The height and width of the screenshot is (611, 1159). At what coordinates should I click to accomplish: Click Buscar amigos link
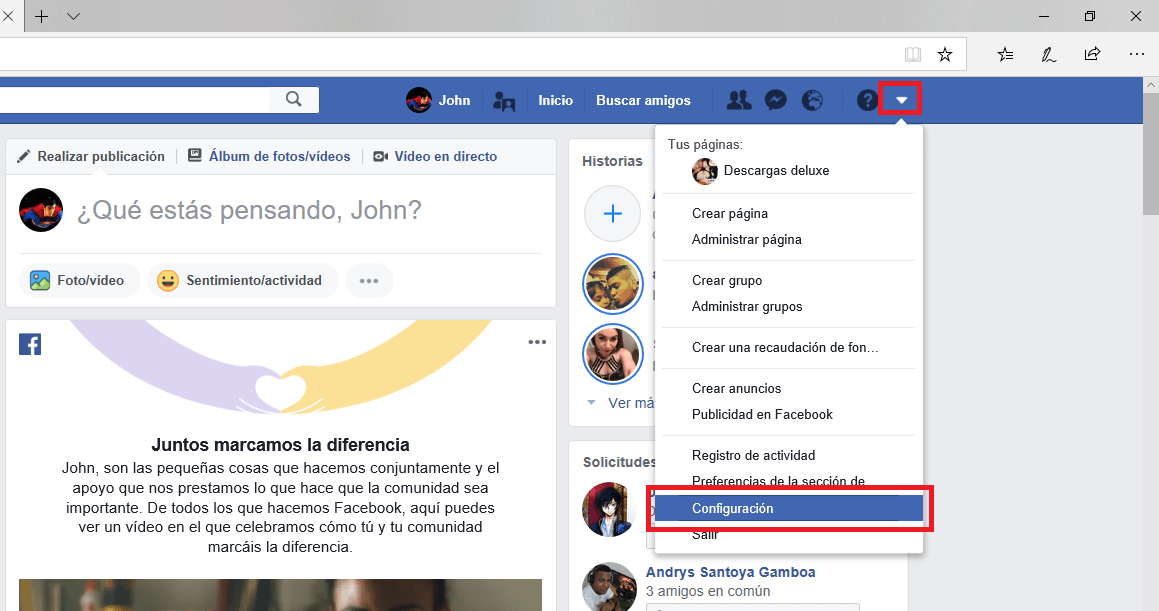pos(643,100)
